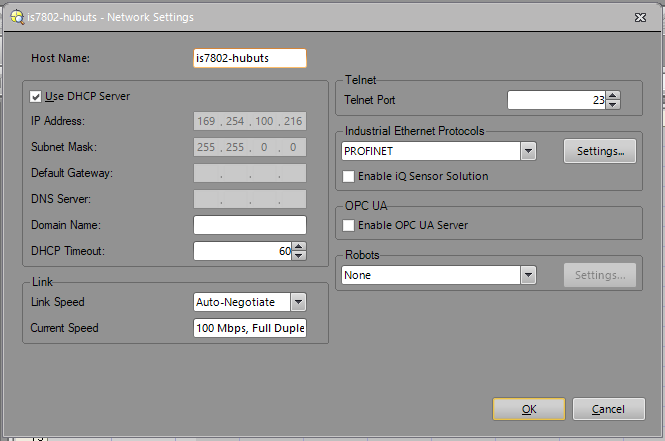665x441 pixels.
Task: Close the Network Settings dialog
Action: click(x=640, y=17)
